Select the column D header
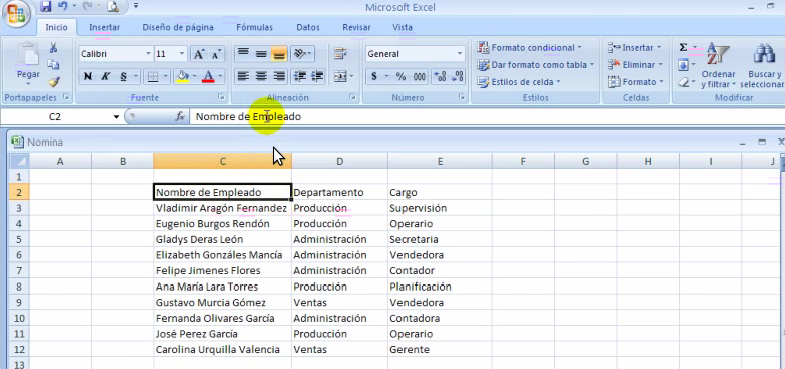 (x=339, y=161)
